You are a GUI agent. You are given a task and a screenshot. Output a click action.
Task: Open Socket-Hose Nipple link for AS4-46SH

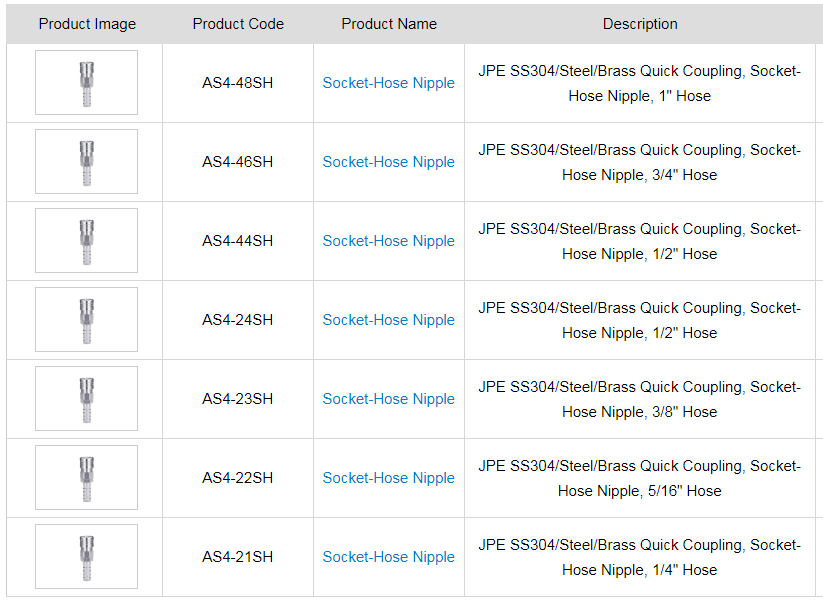tap(388, 162)
